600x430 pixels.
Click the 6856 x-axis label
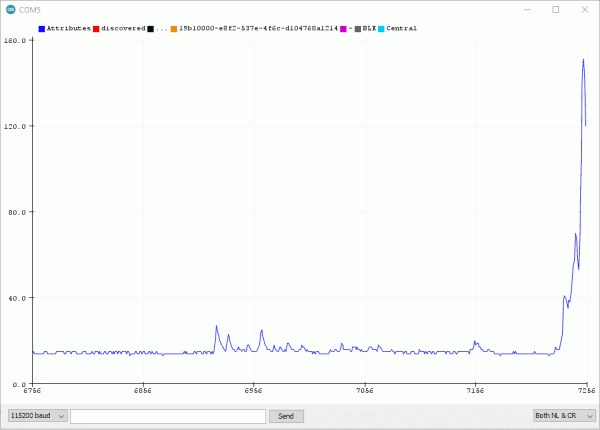[x=143, y=390]
